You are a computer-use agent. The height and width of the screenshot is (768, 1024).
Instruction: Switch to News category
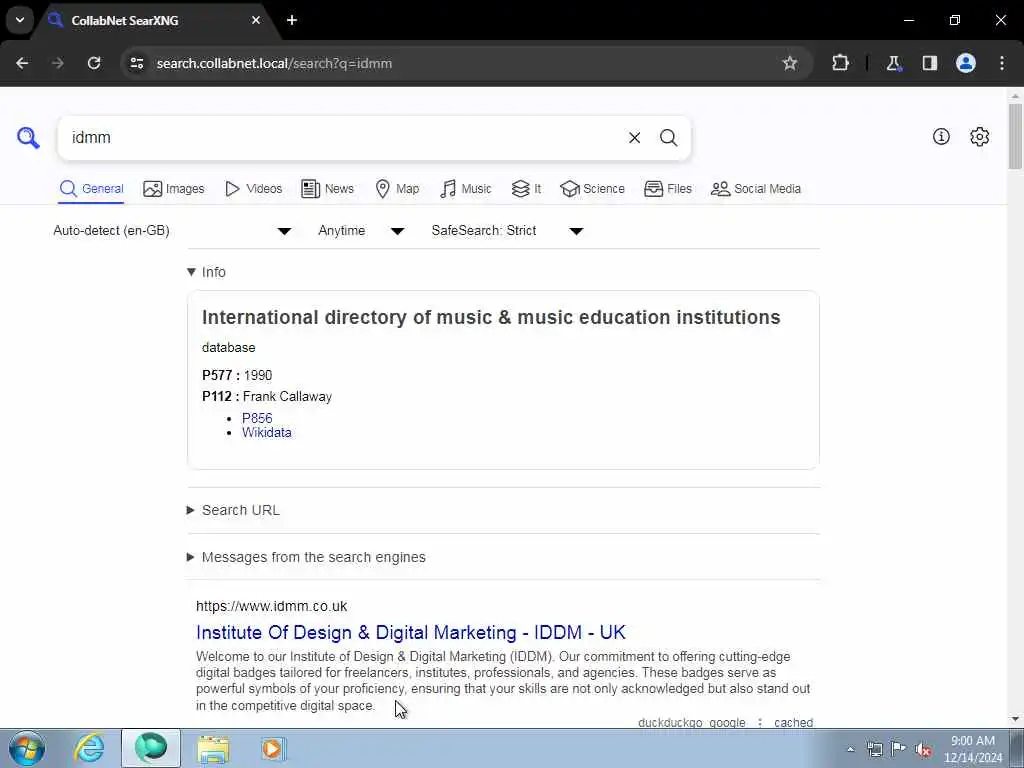327,189
